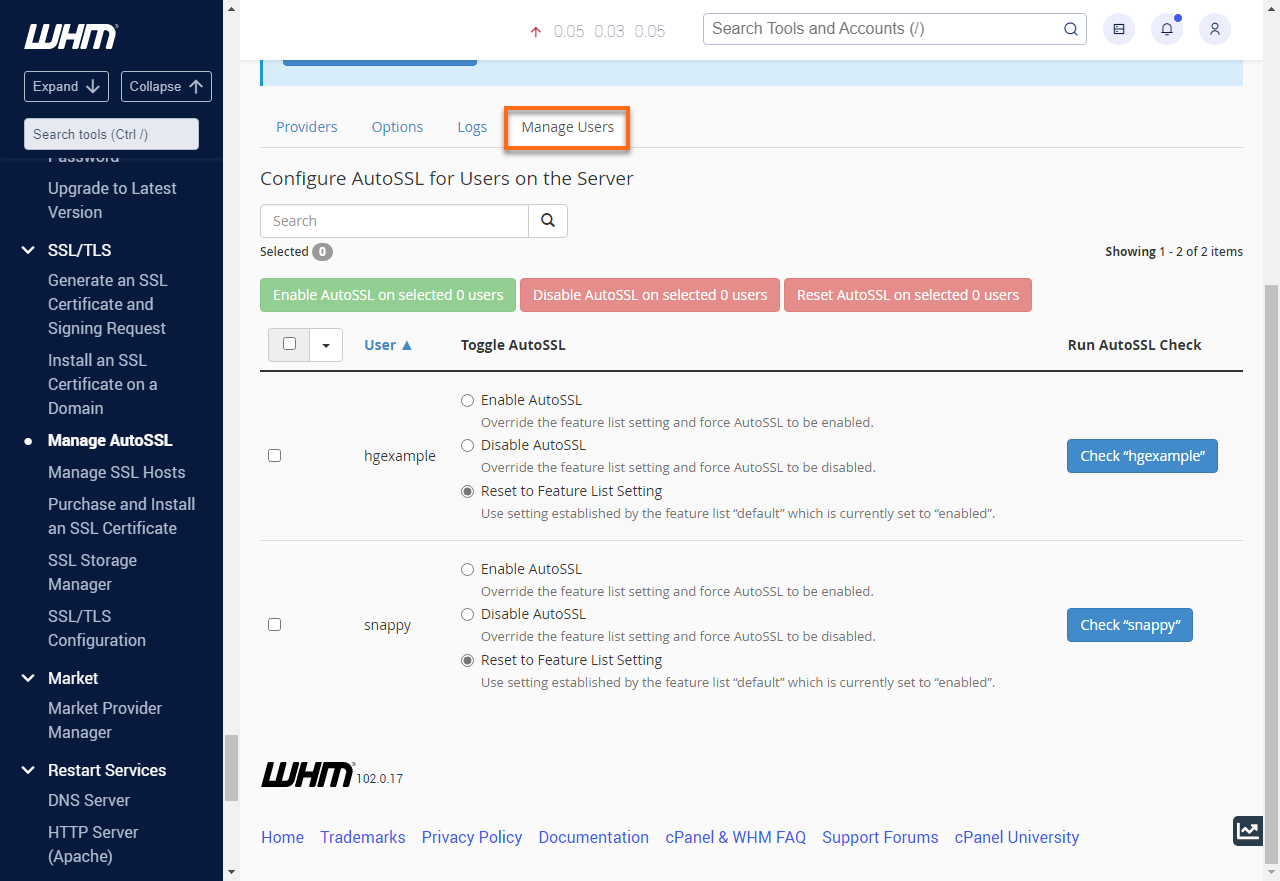1280x881 pixels.
Task: Open the Documentation footer link
Action: (593, 837)
